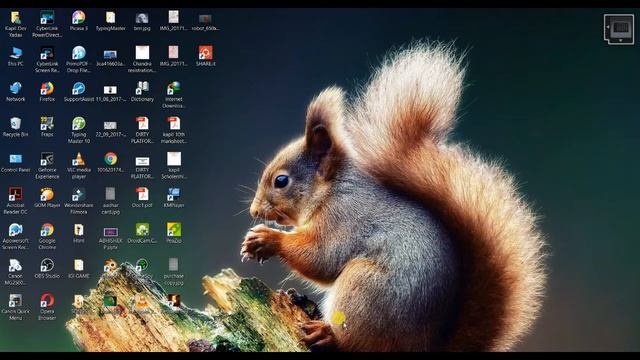640x360 pixels.
Task: Select the 11_08_2017 image file
Action: click(x=111, y=92)
